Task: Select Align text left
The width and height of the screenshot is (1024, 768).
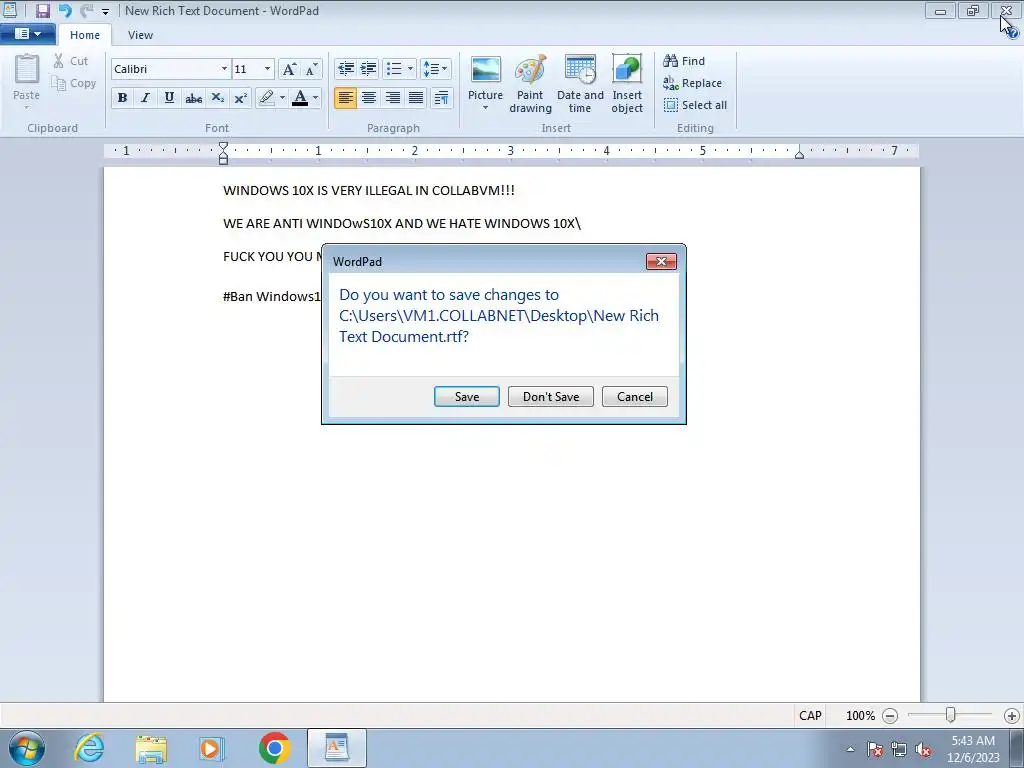Action: (x=345, y=98)
